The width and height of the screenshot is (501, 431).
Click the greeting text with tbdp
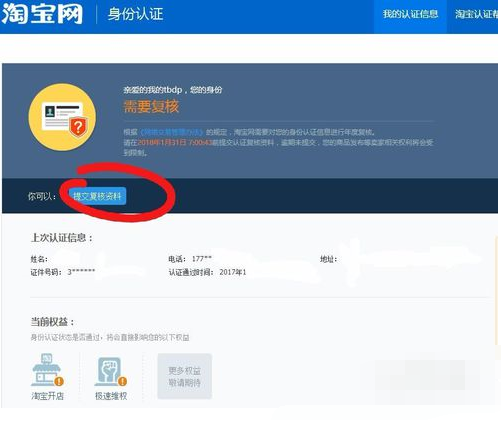(173, 90)
